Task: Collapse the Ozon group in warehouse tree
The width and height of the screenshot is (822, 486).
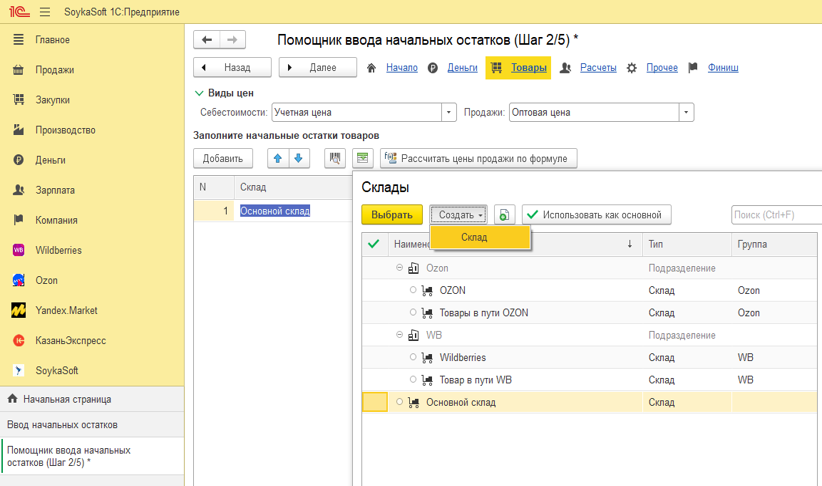Action: point(400,268)
